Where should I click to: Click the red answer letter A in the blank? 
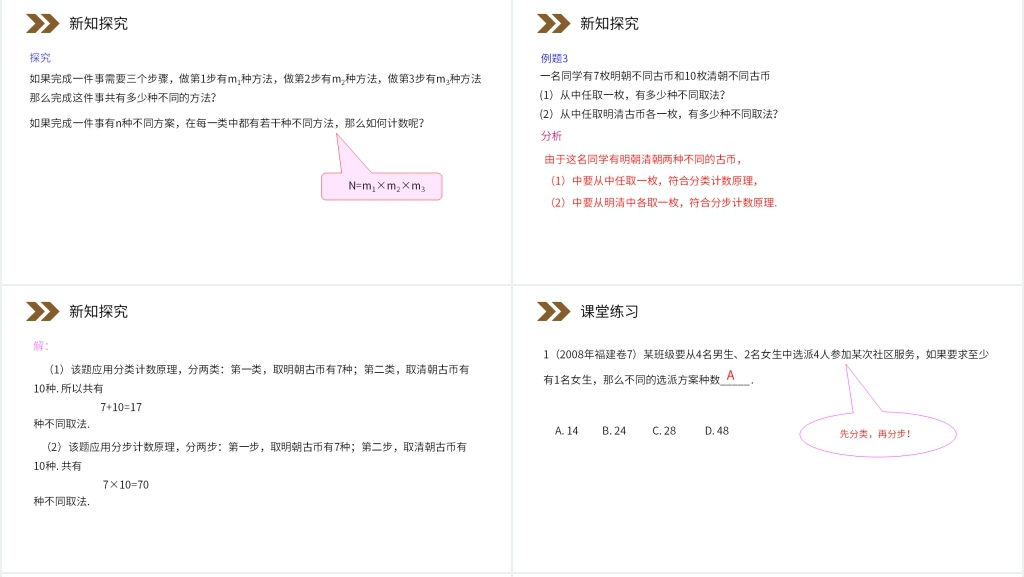click(x=730, y=375)
